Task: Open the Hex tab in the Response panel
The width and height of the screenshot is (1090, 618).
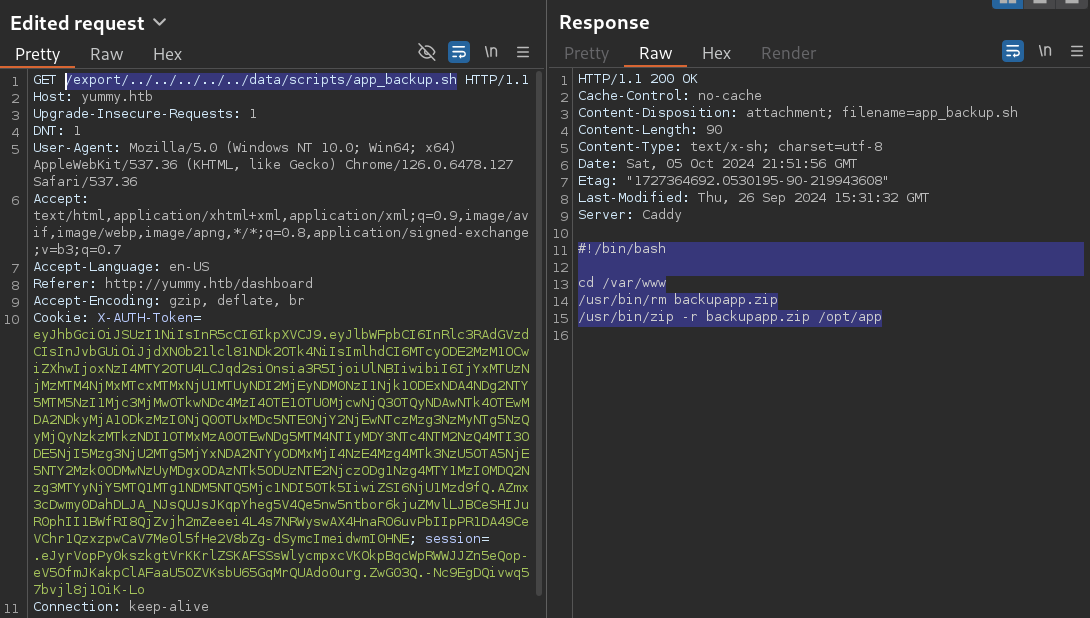Action: click(x=716, y=54)
